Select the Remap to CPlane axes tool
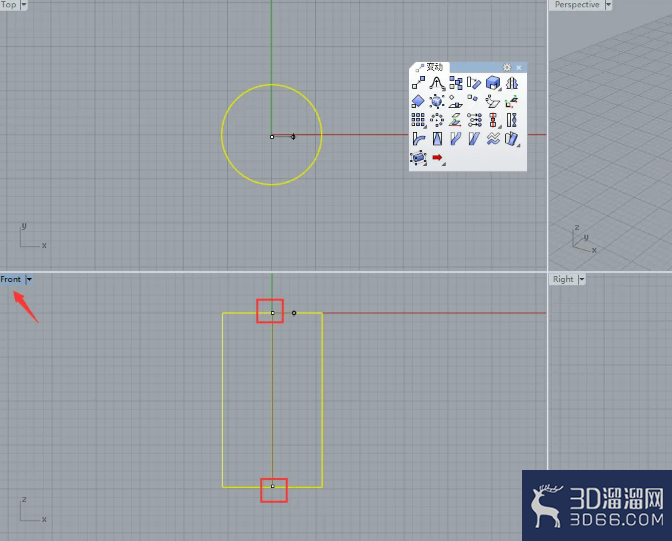Viewport: 672px width, 541px height. [512, 101]
